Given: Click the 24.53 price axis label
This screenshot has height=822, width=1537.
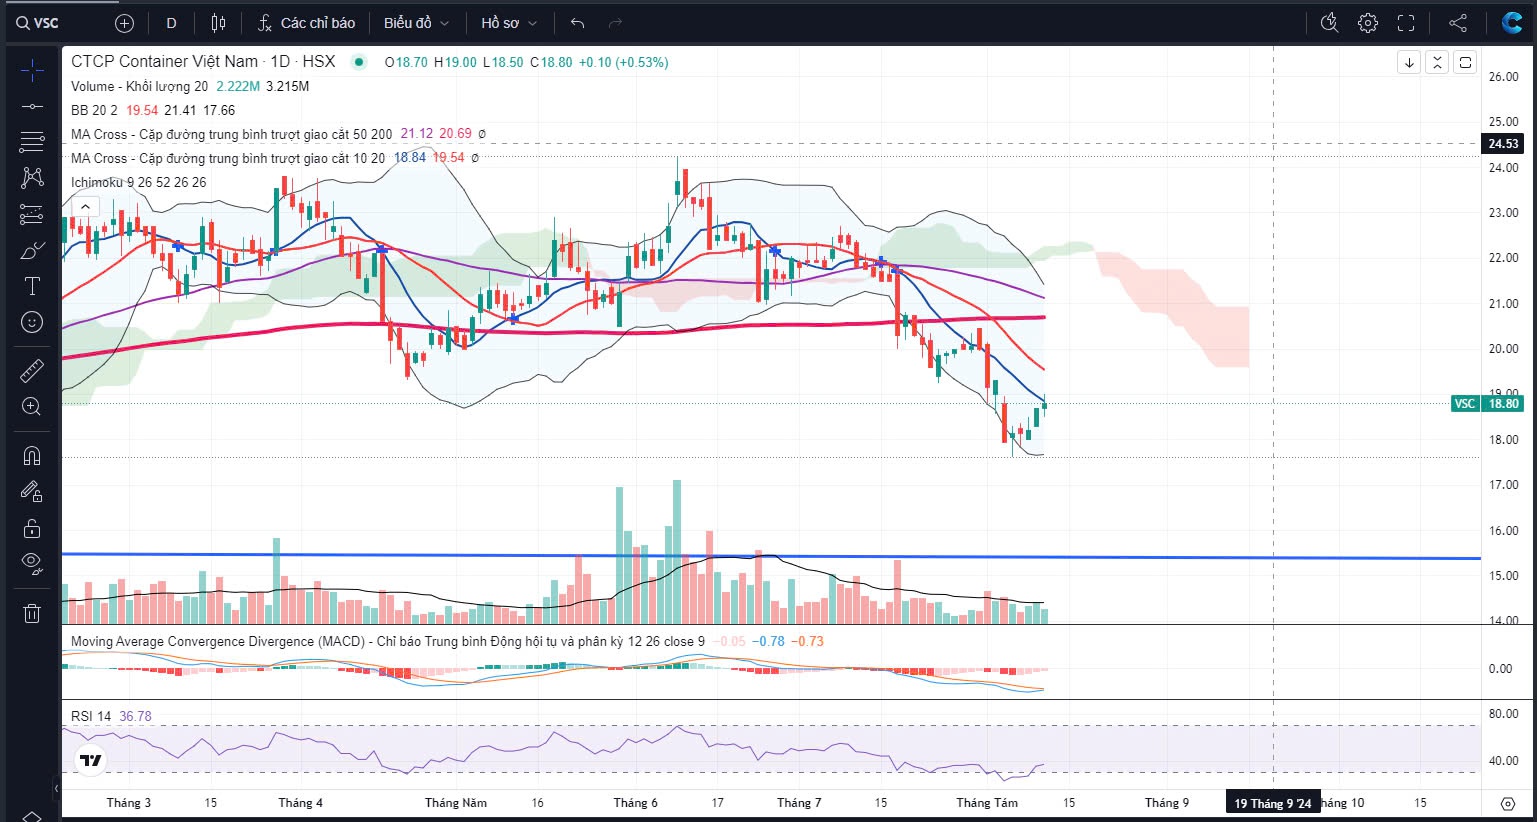Looking at the screenshot, I should point(1503,144).
